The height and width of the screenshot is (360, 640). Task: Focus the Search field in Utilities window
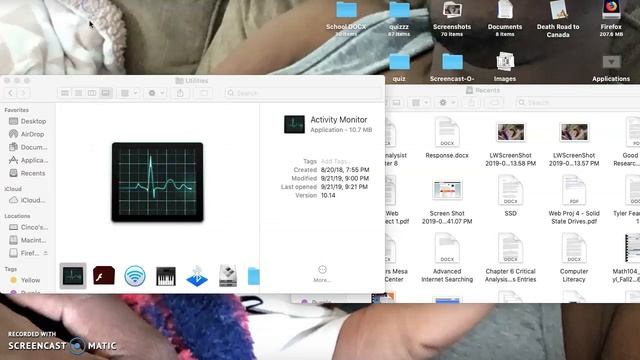tap(303, 93)
